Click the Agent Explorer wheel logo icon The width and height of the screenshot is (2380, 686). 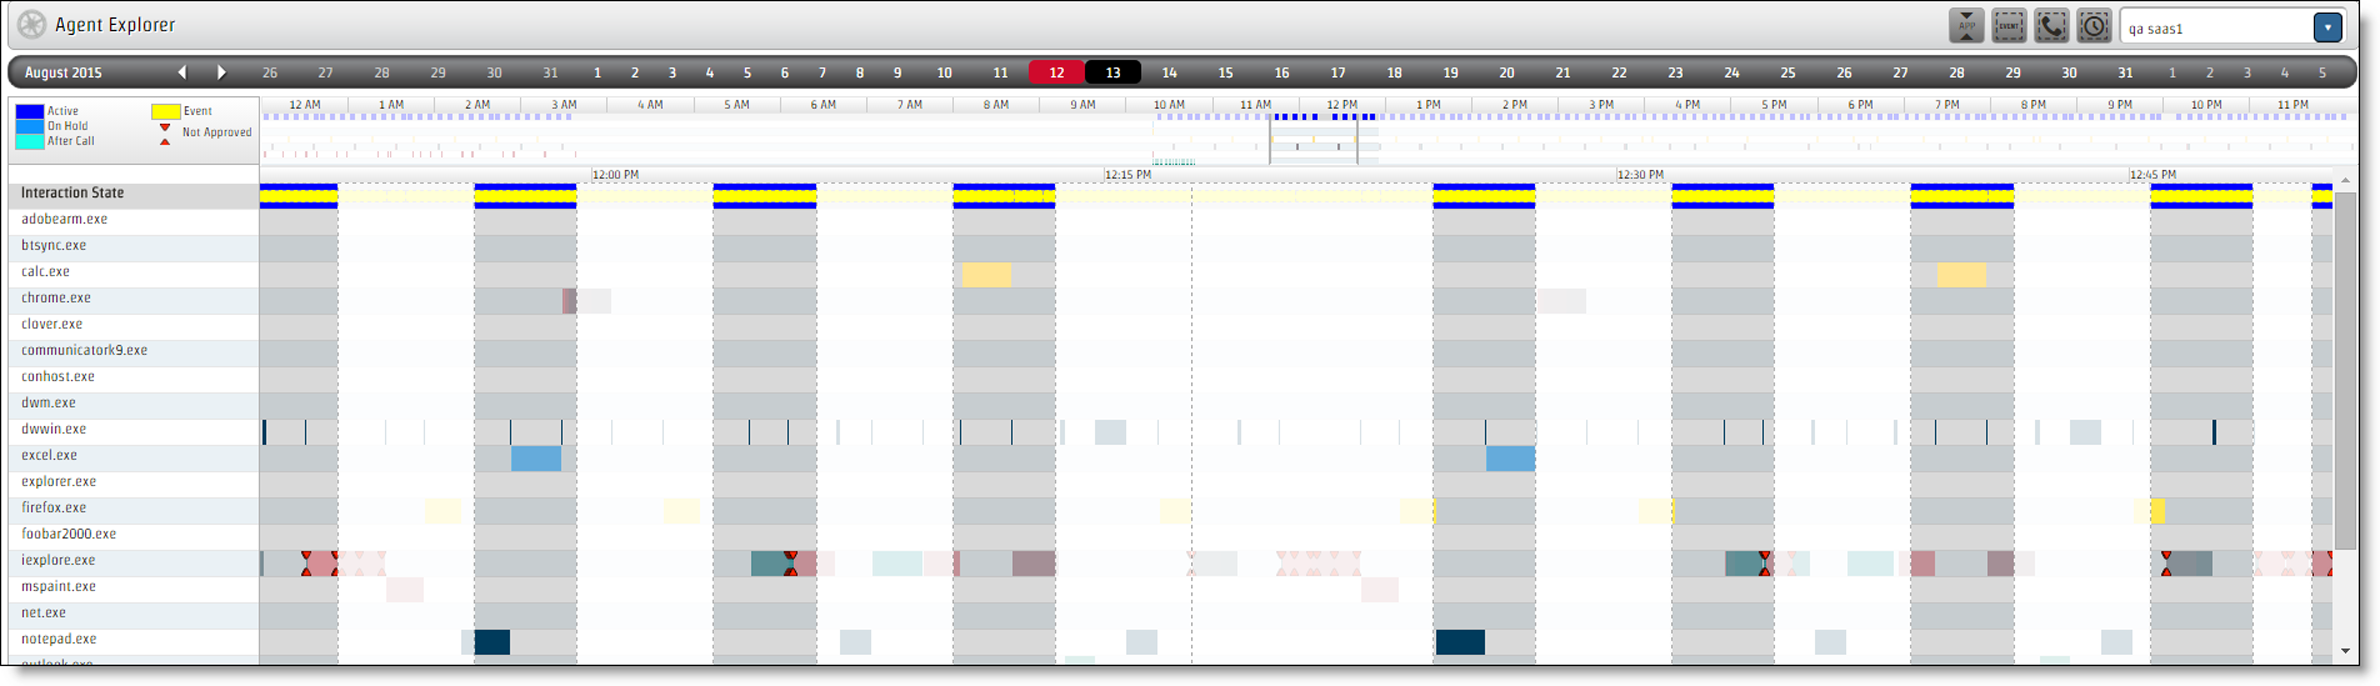[32, 25]
